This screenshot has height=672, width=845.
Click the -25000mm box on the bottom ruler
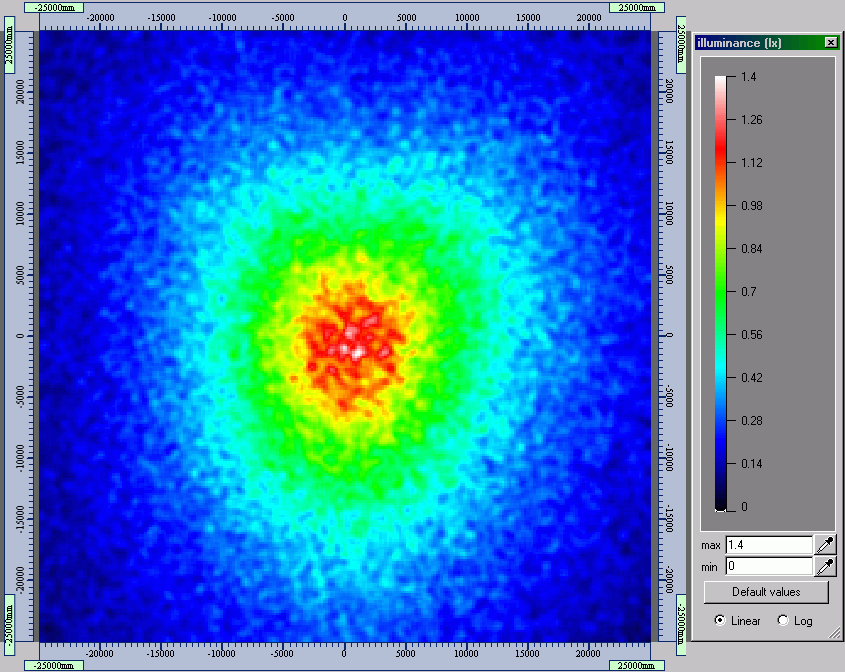[x=54, y=666]
